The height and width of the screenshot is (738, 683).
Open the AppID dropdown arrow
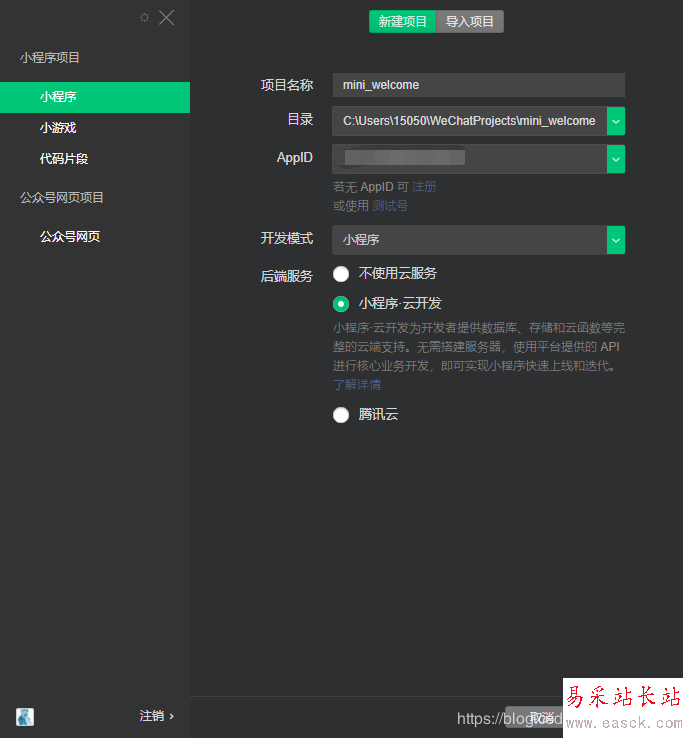(616, 159)
